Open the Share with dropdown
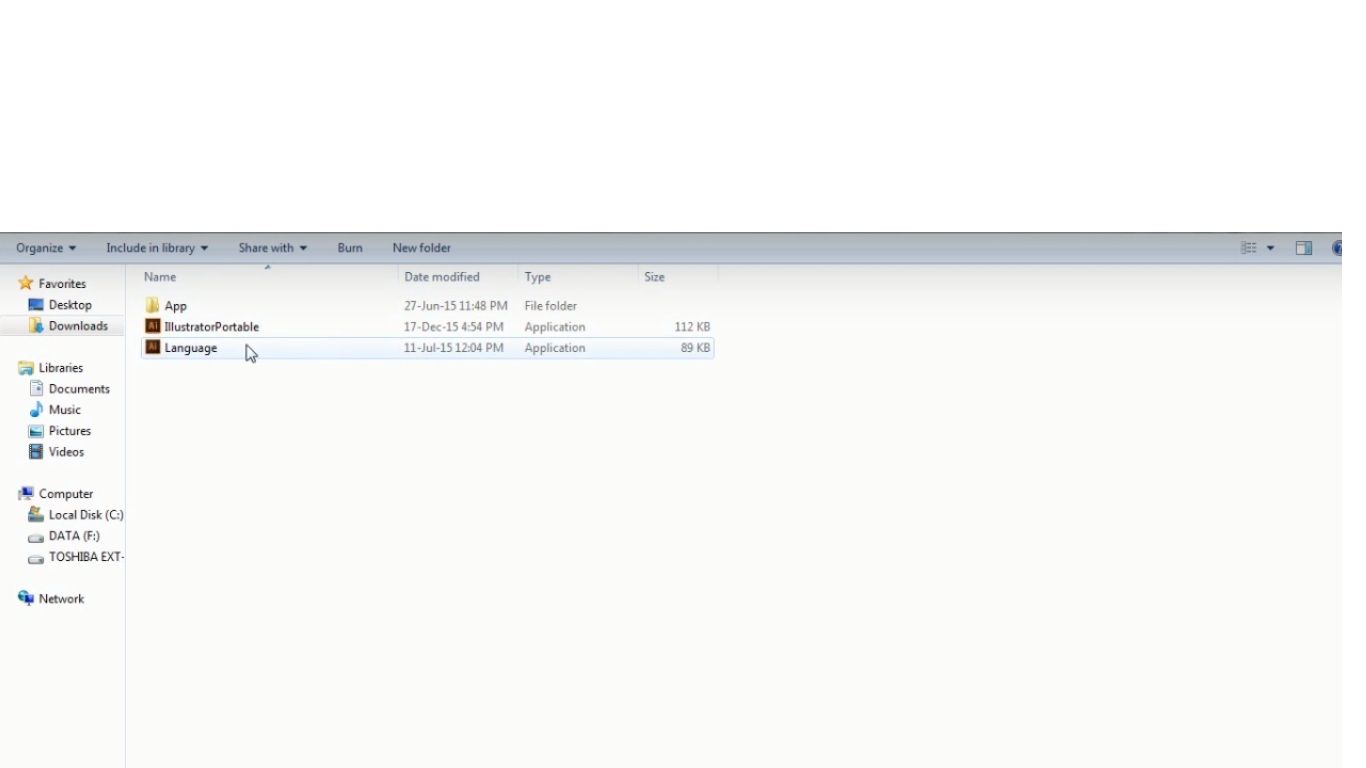The width and height of the screenshot is (1366, 768). coord(272,248)
